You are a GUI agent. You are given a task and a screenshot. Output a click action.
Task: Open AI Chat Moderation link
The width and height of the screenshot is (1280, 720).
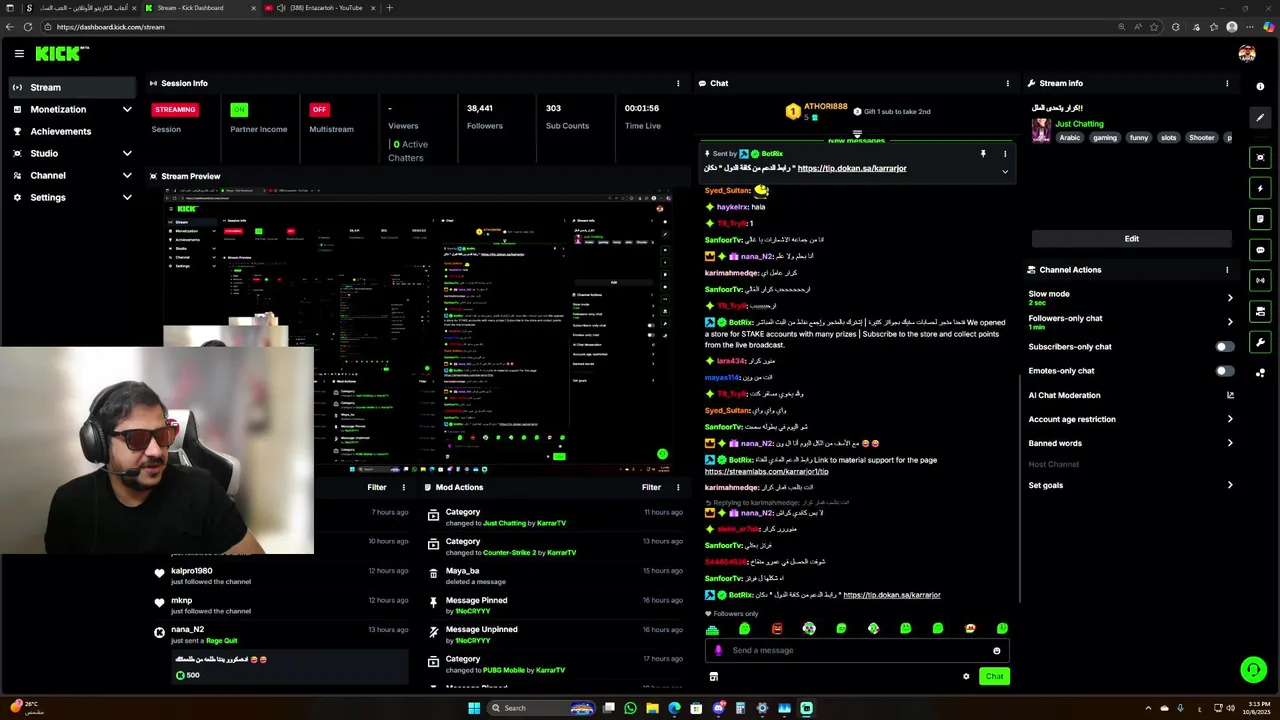[1131, 395]
